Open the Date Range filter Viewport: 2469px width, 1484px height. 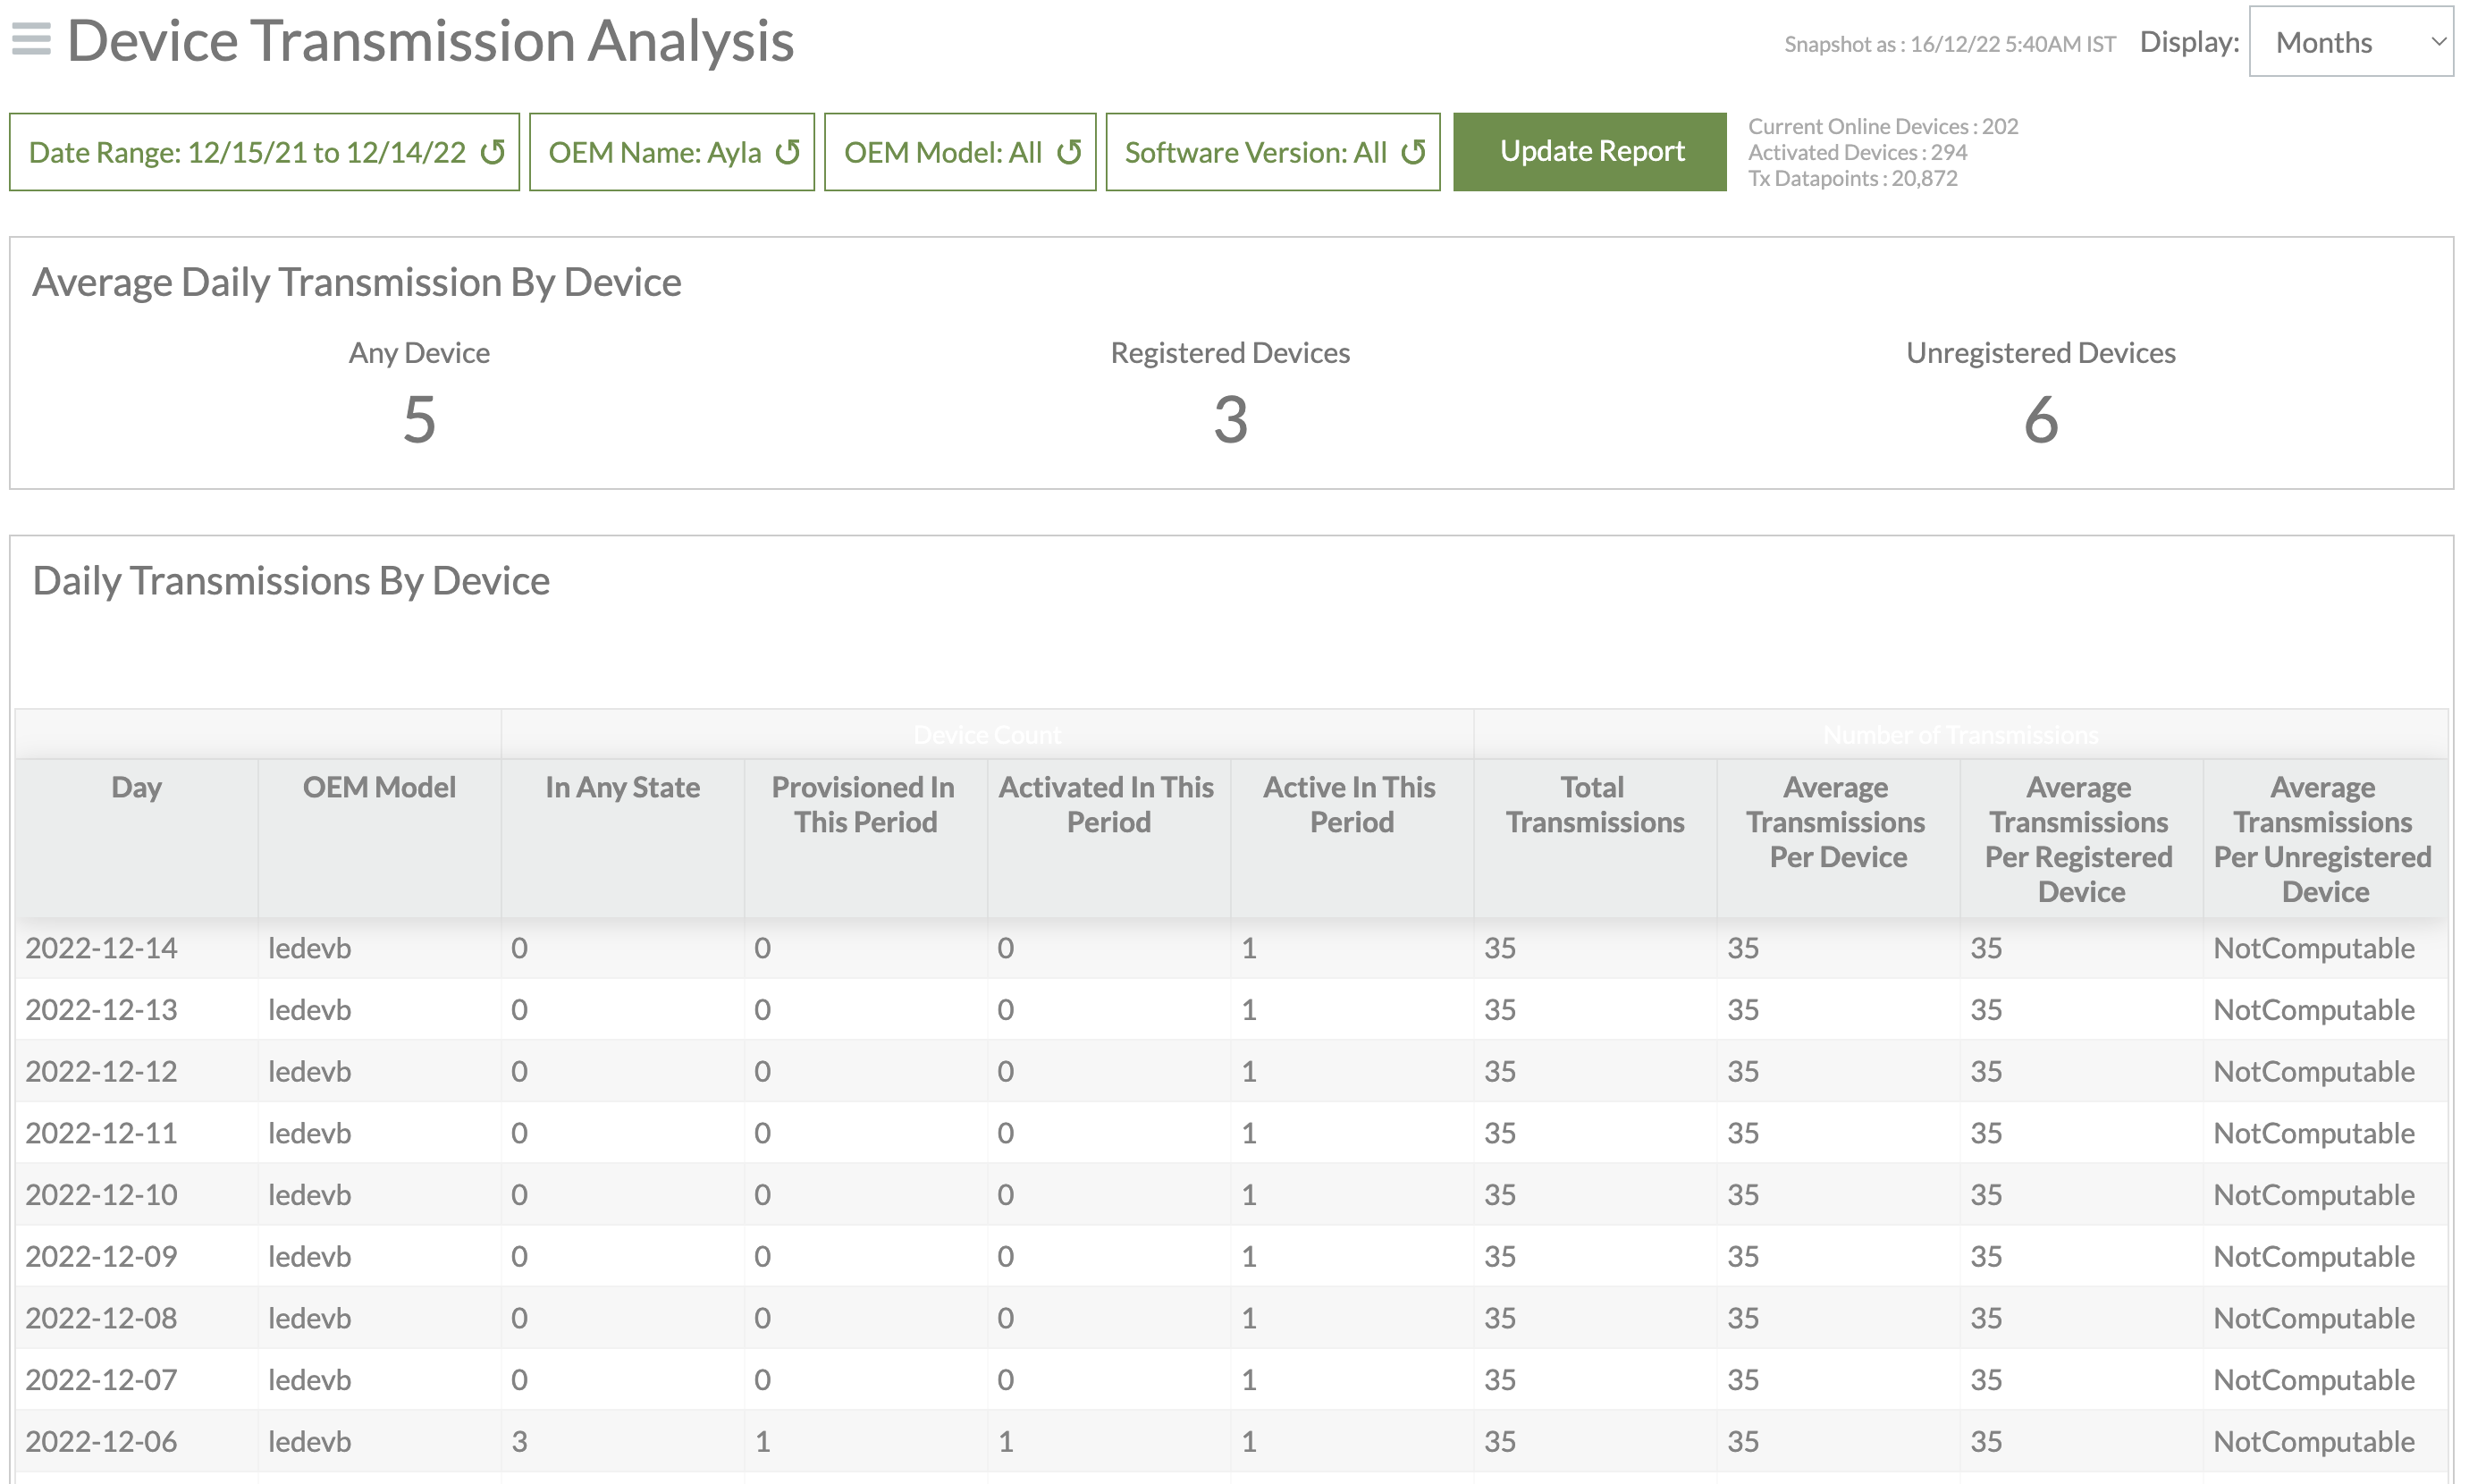point(247,152)
